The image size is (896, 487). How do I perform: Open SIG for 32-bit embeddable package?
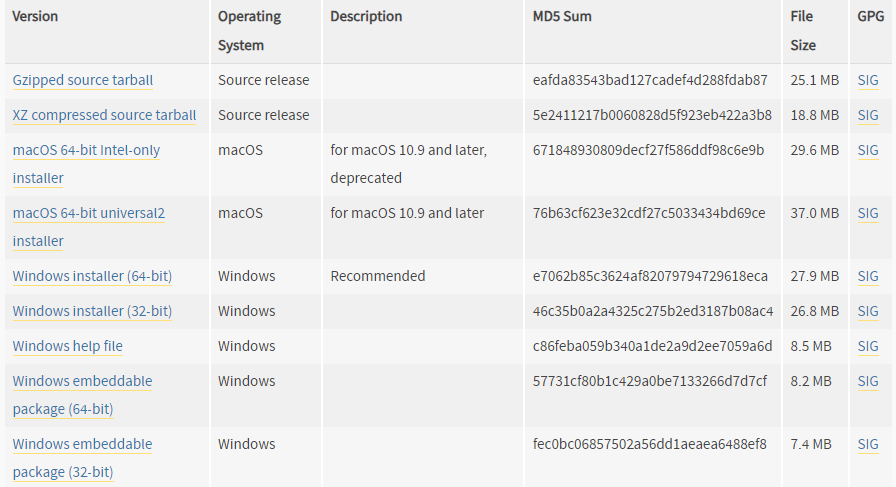point(868,444)
